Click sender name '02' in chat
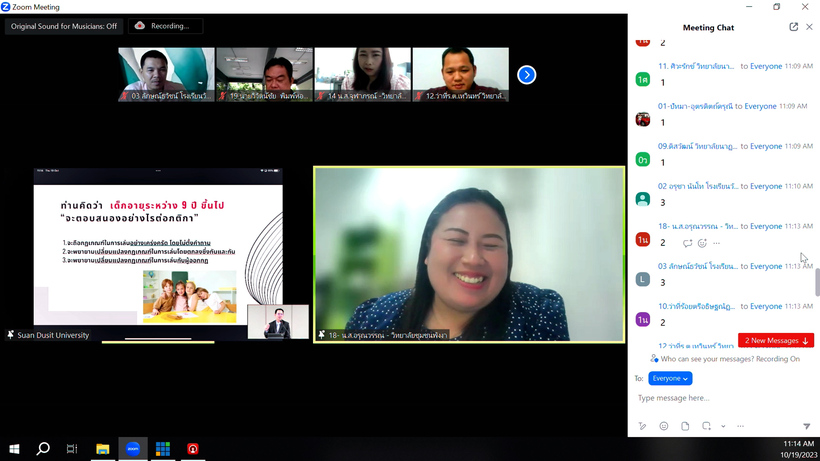 coord(698,186)
